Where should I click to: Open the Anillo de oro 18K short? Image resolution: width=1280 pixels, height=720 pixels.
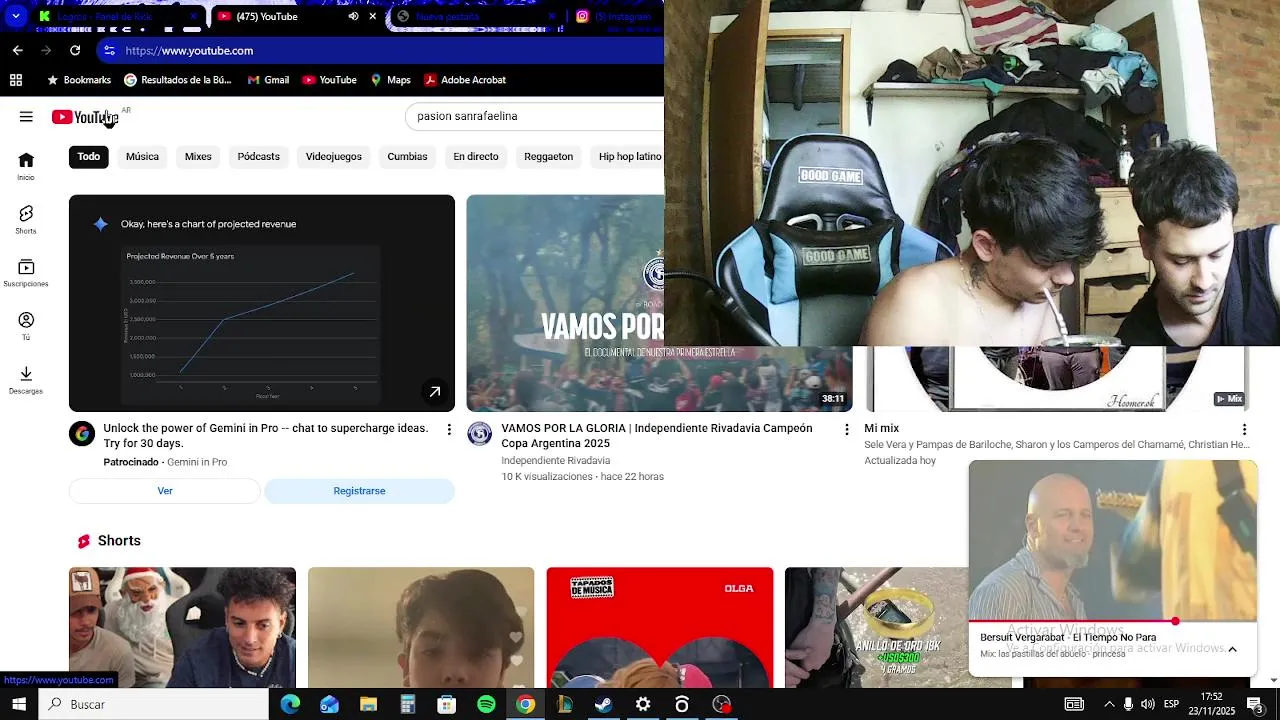[x=876, y=628]
